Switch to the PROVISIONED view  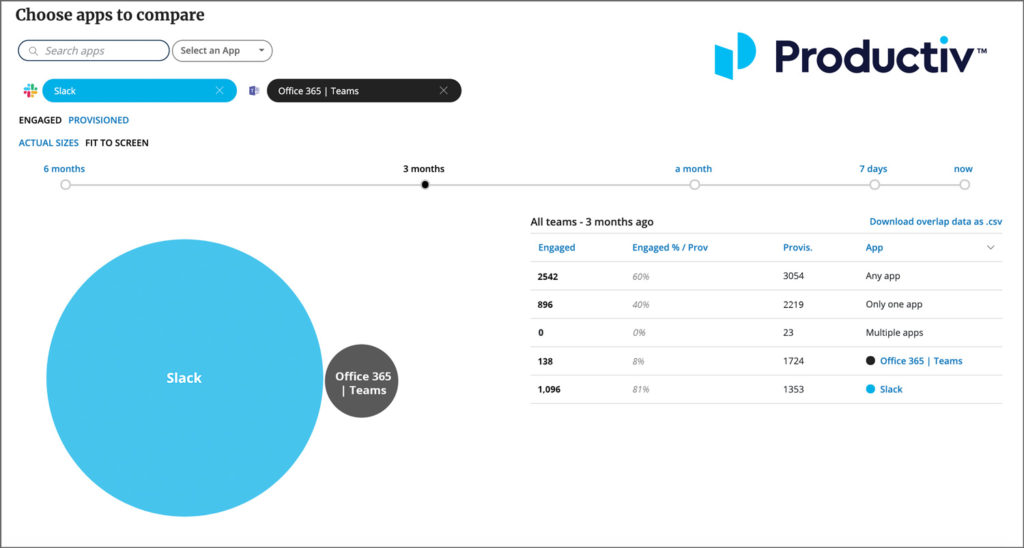point(99,120)
